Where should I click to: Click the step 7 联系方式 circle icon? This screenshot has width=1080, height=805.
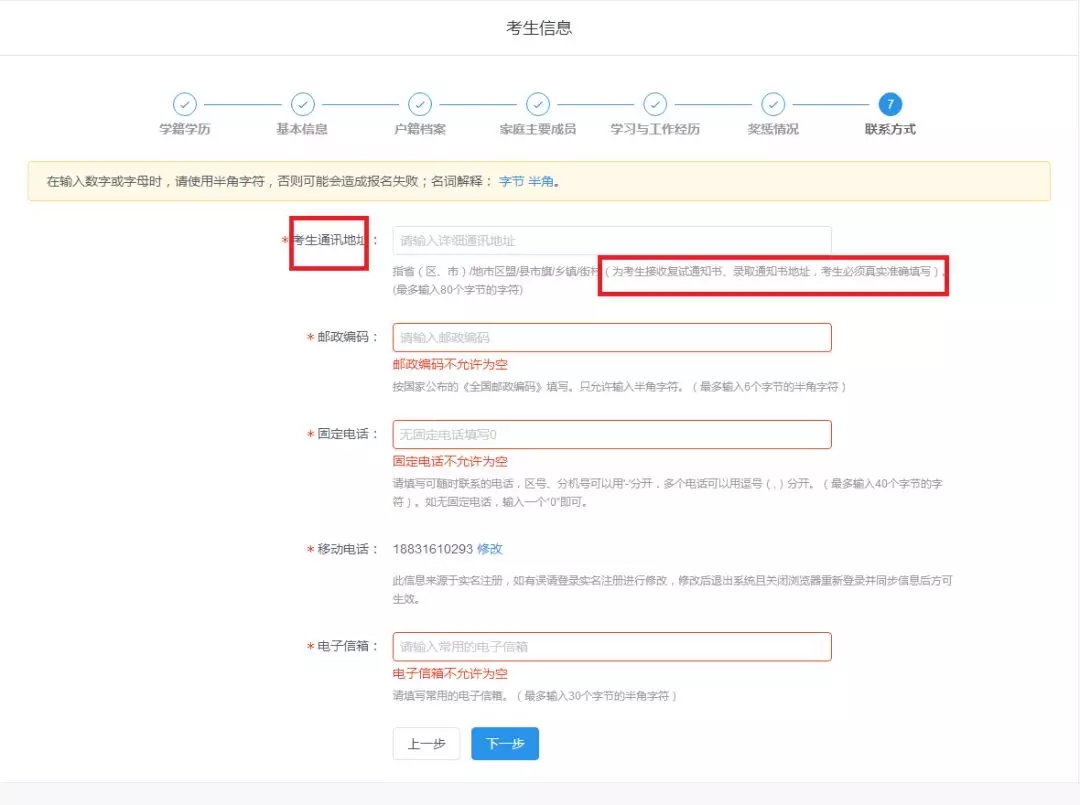tap(890, 104)
